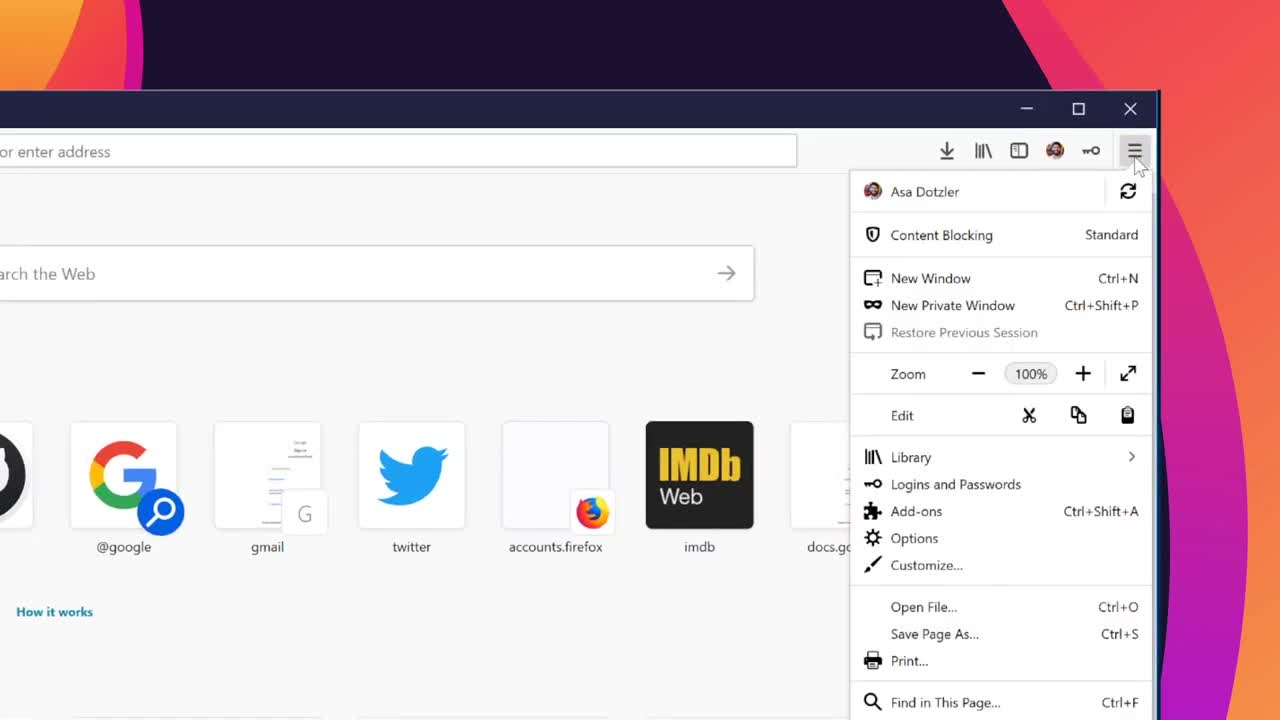Open the Downloads toolbar icon
The height and width of the screenshot is (720, 1280).
click(x=946, y=151)
